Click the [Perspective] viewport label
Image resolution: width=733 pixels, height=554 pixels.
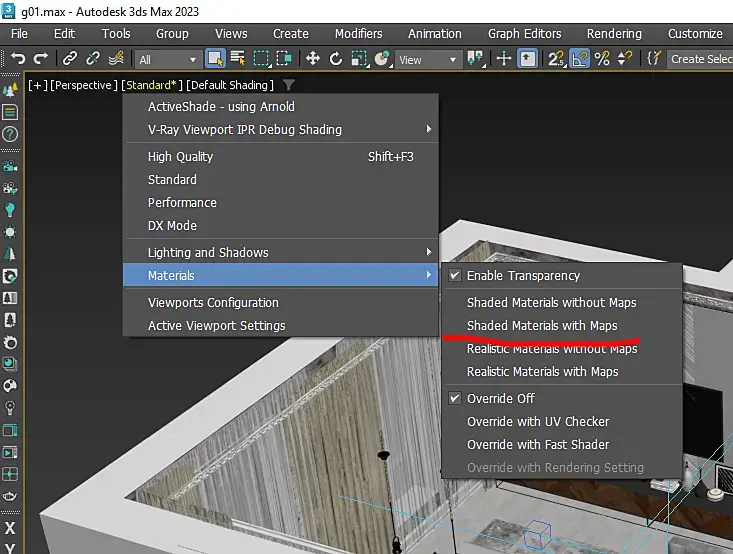pyautogui.click(x=84, y=85)
